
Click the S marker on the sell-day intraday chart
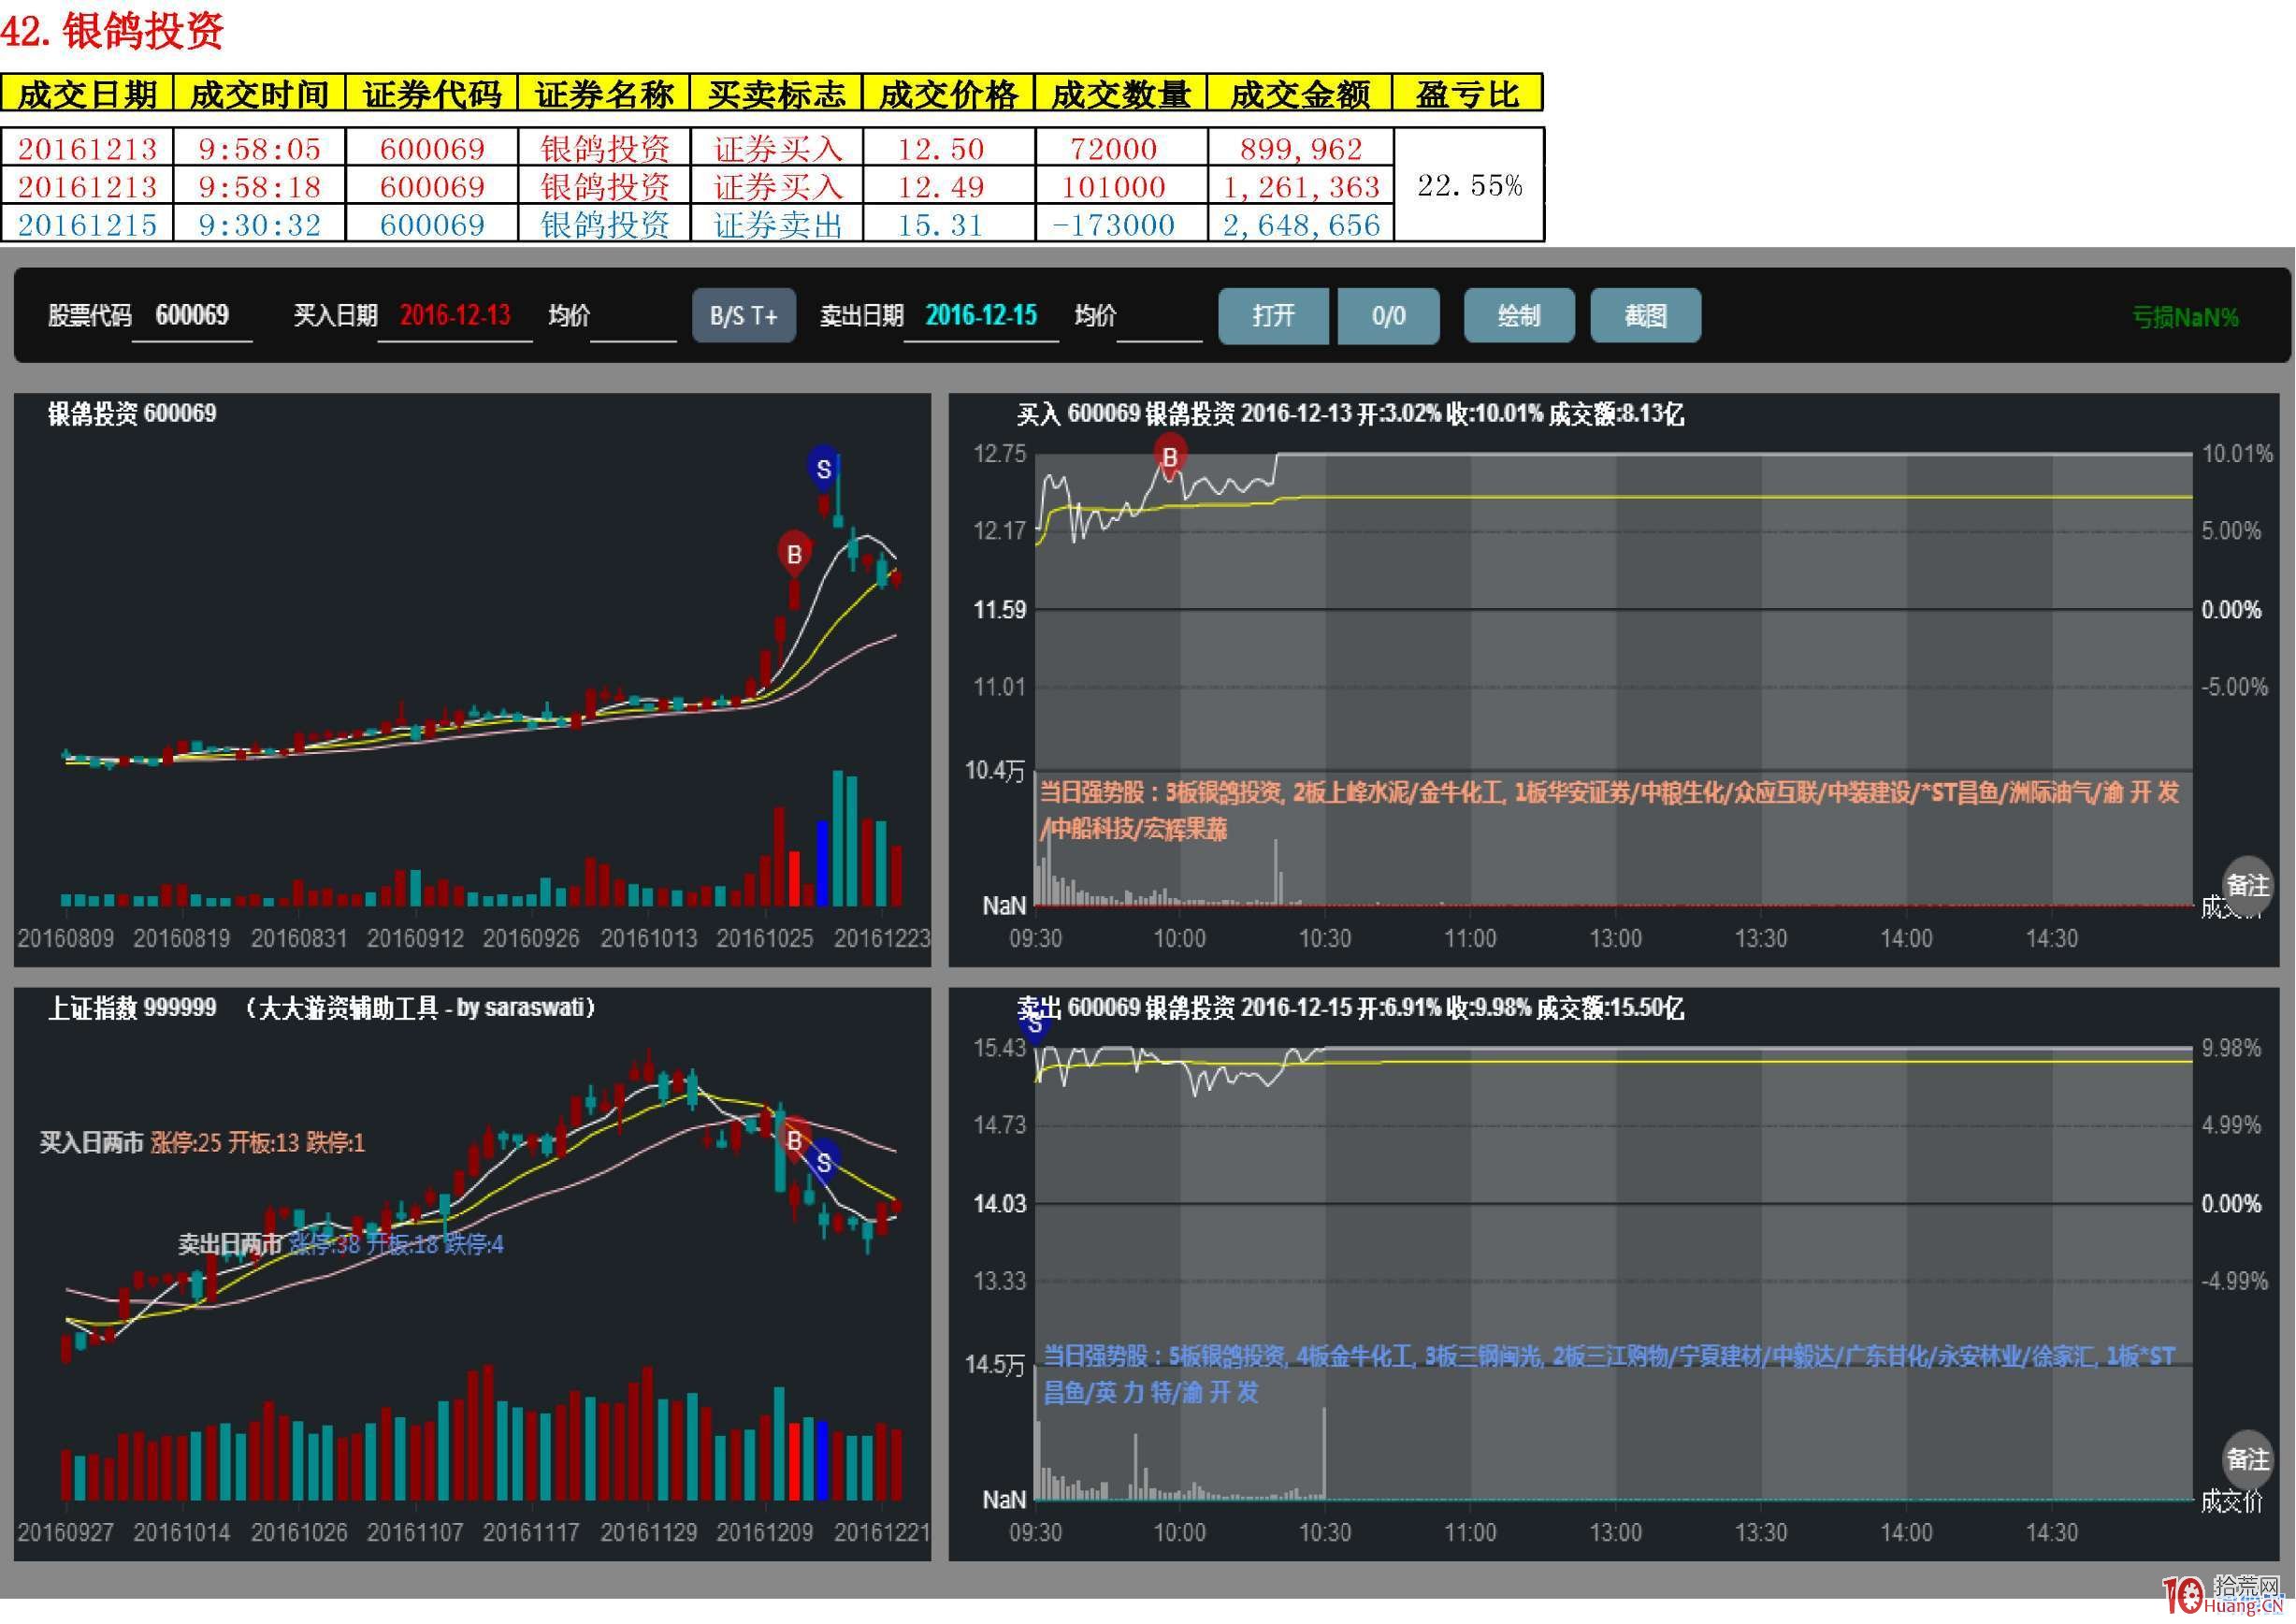(x=1035, y=1024)
